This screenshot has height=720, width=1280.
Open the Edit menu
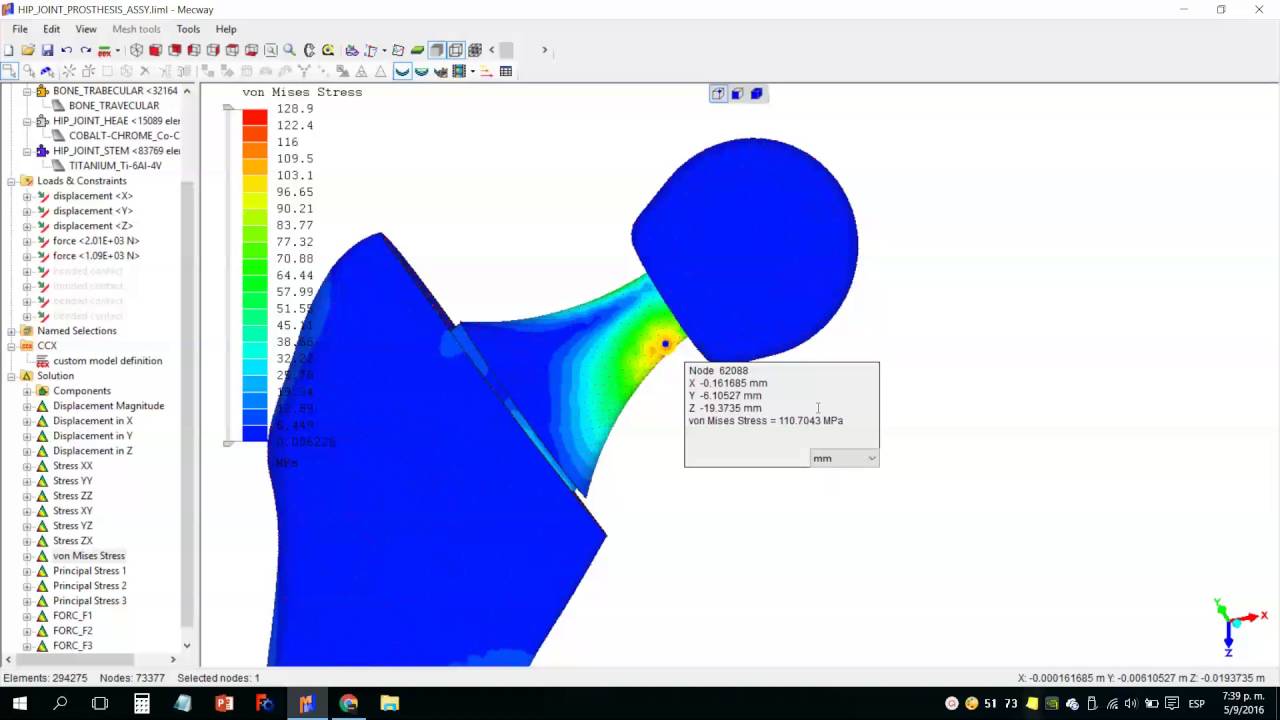51,29
